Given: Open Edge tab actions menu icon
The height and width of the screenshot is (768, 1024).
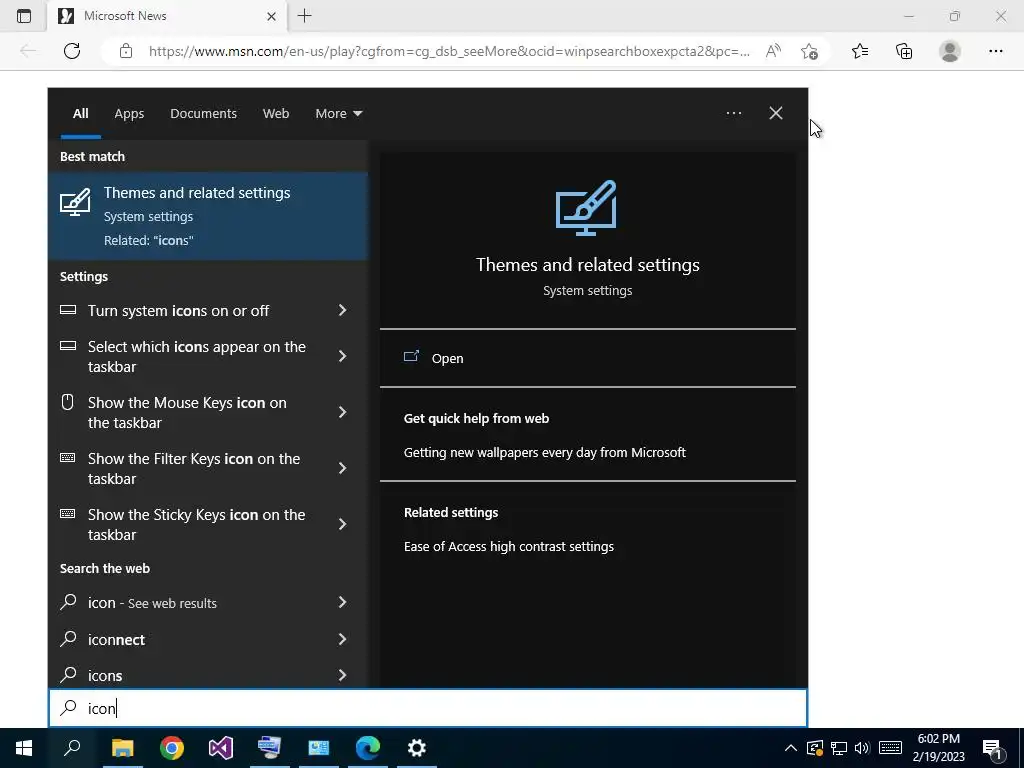Looking at the screenshot, I should point(24,16).
